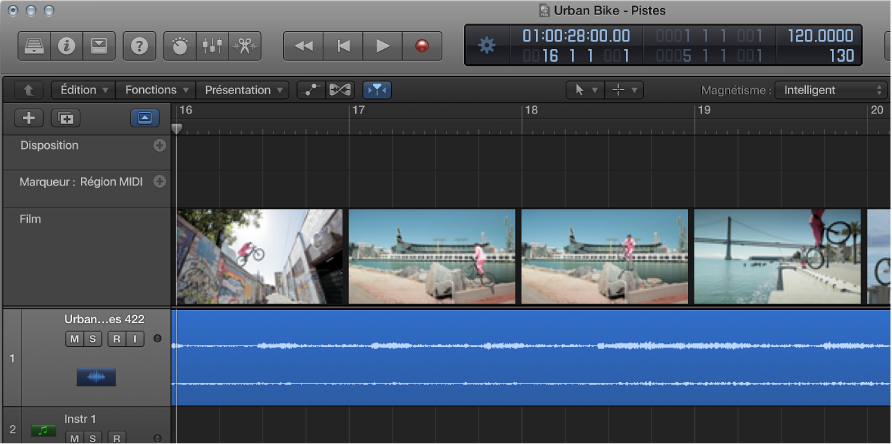892x444 pixels.
Task: Click the tempo value 120.0000
Action: [821, 36]
